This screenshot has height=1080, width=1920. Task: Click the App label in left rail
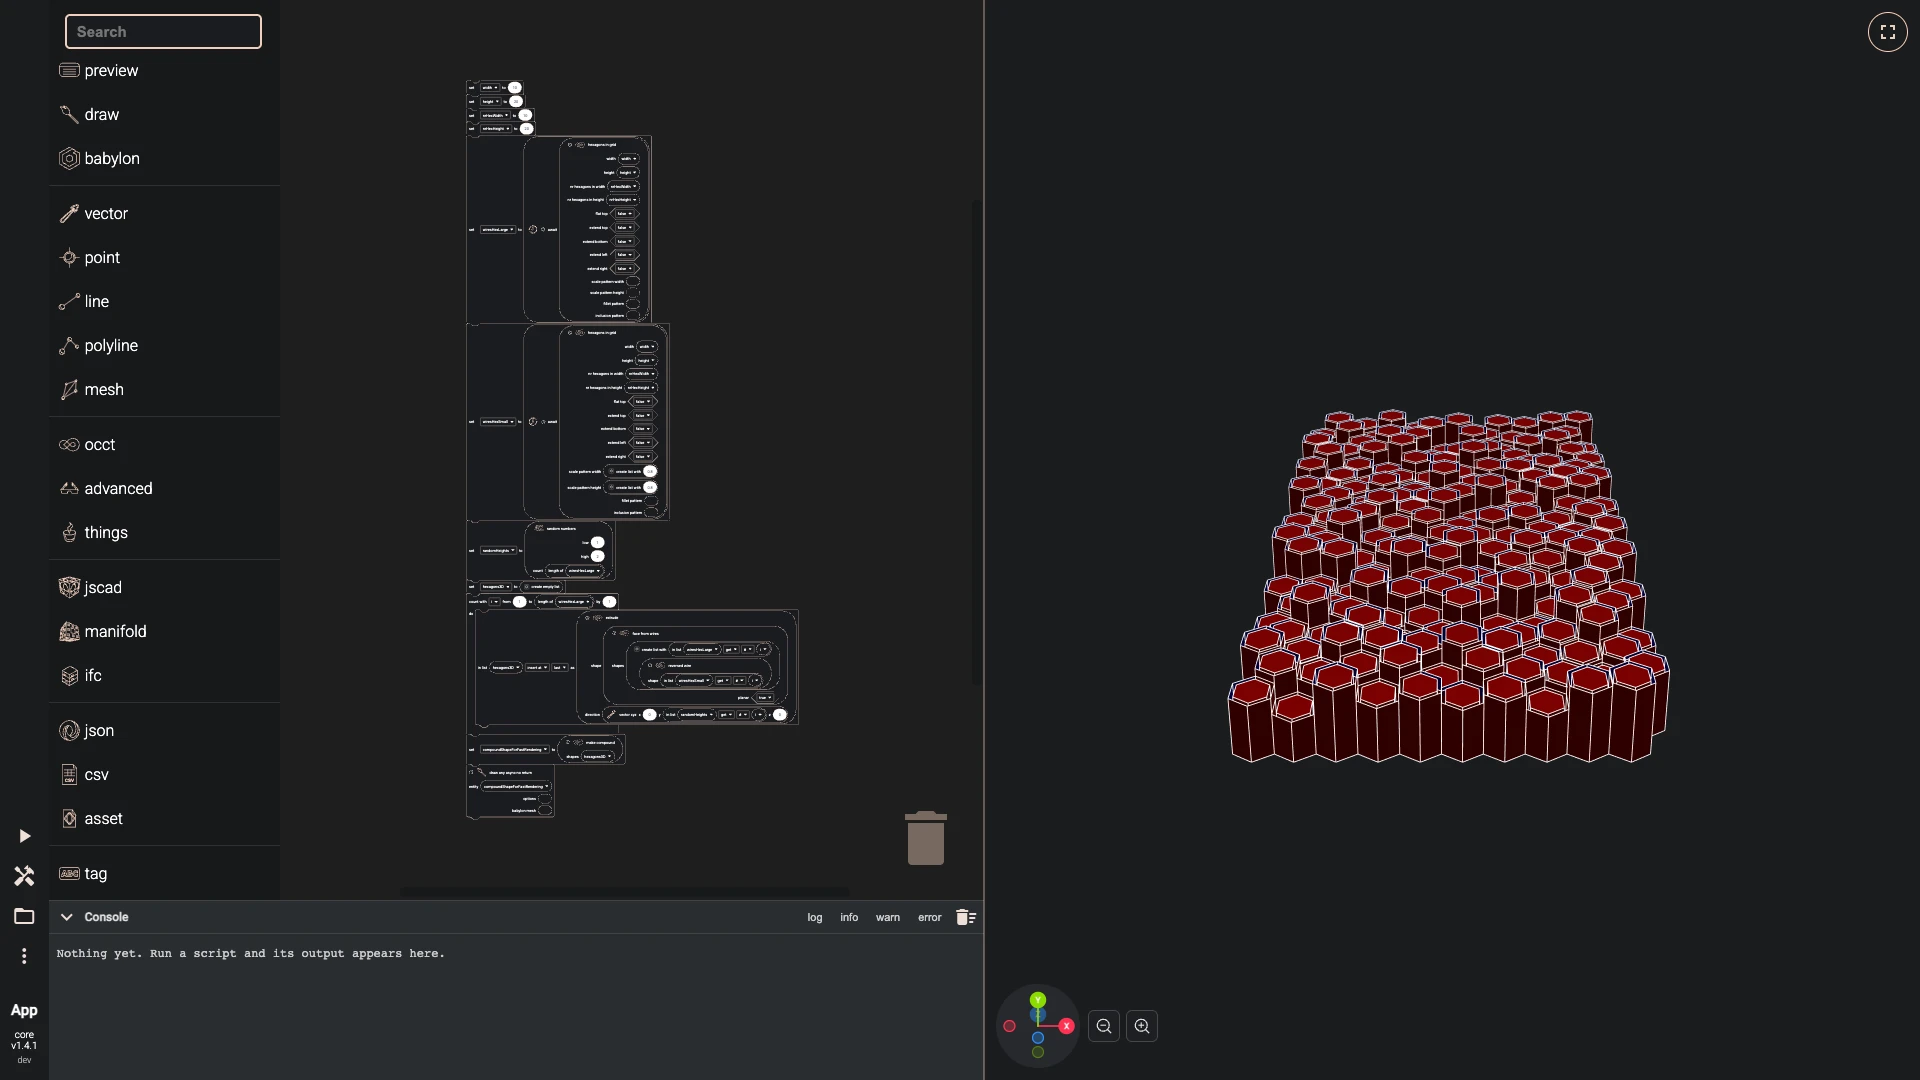(x=24, y=1011)
